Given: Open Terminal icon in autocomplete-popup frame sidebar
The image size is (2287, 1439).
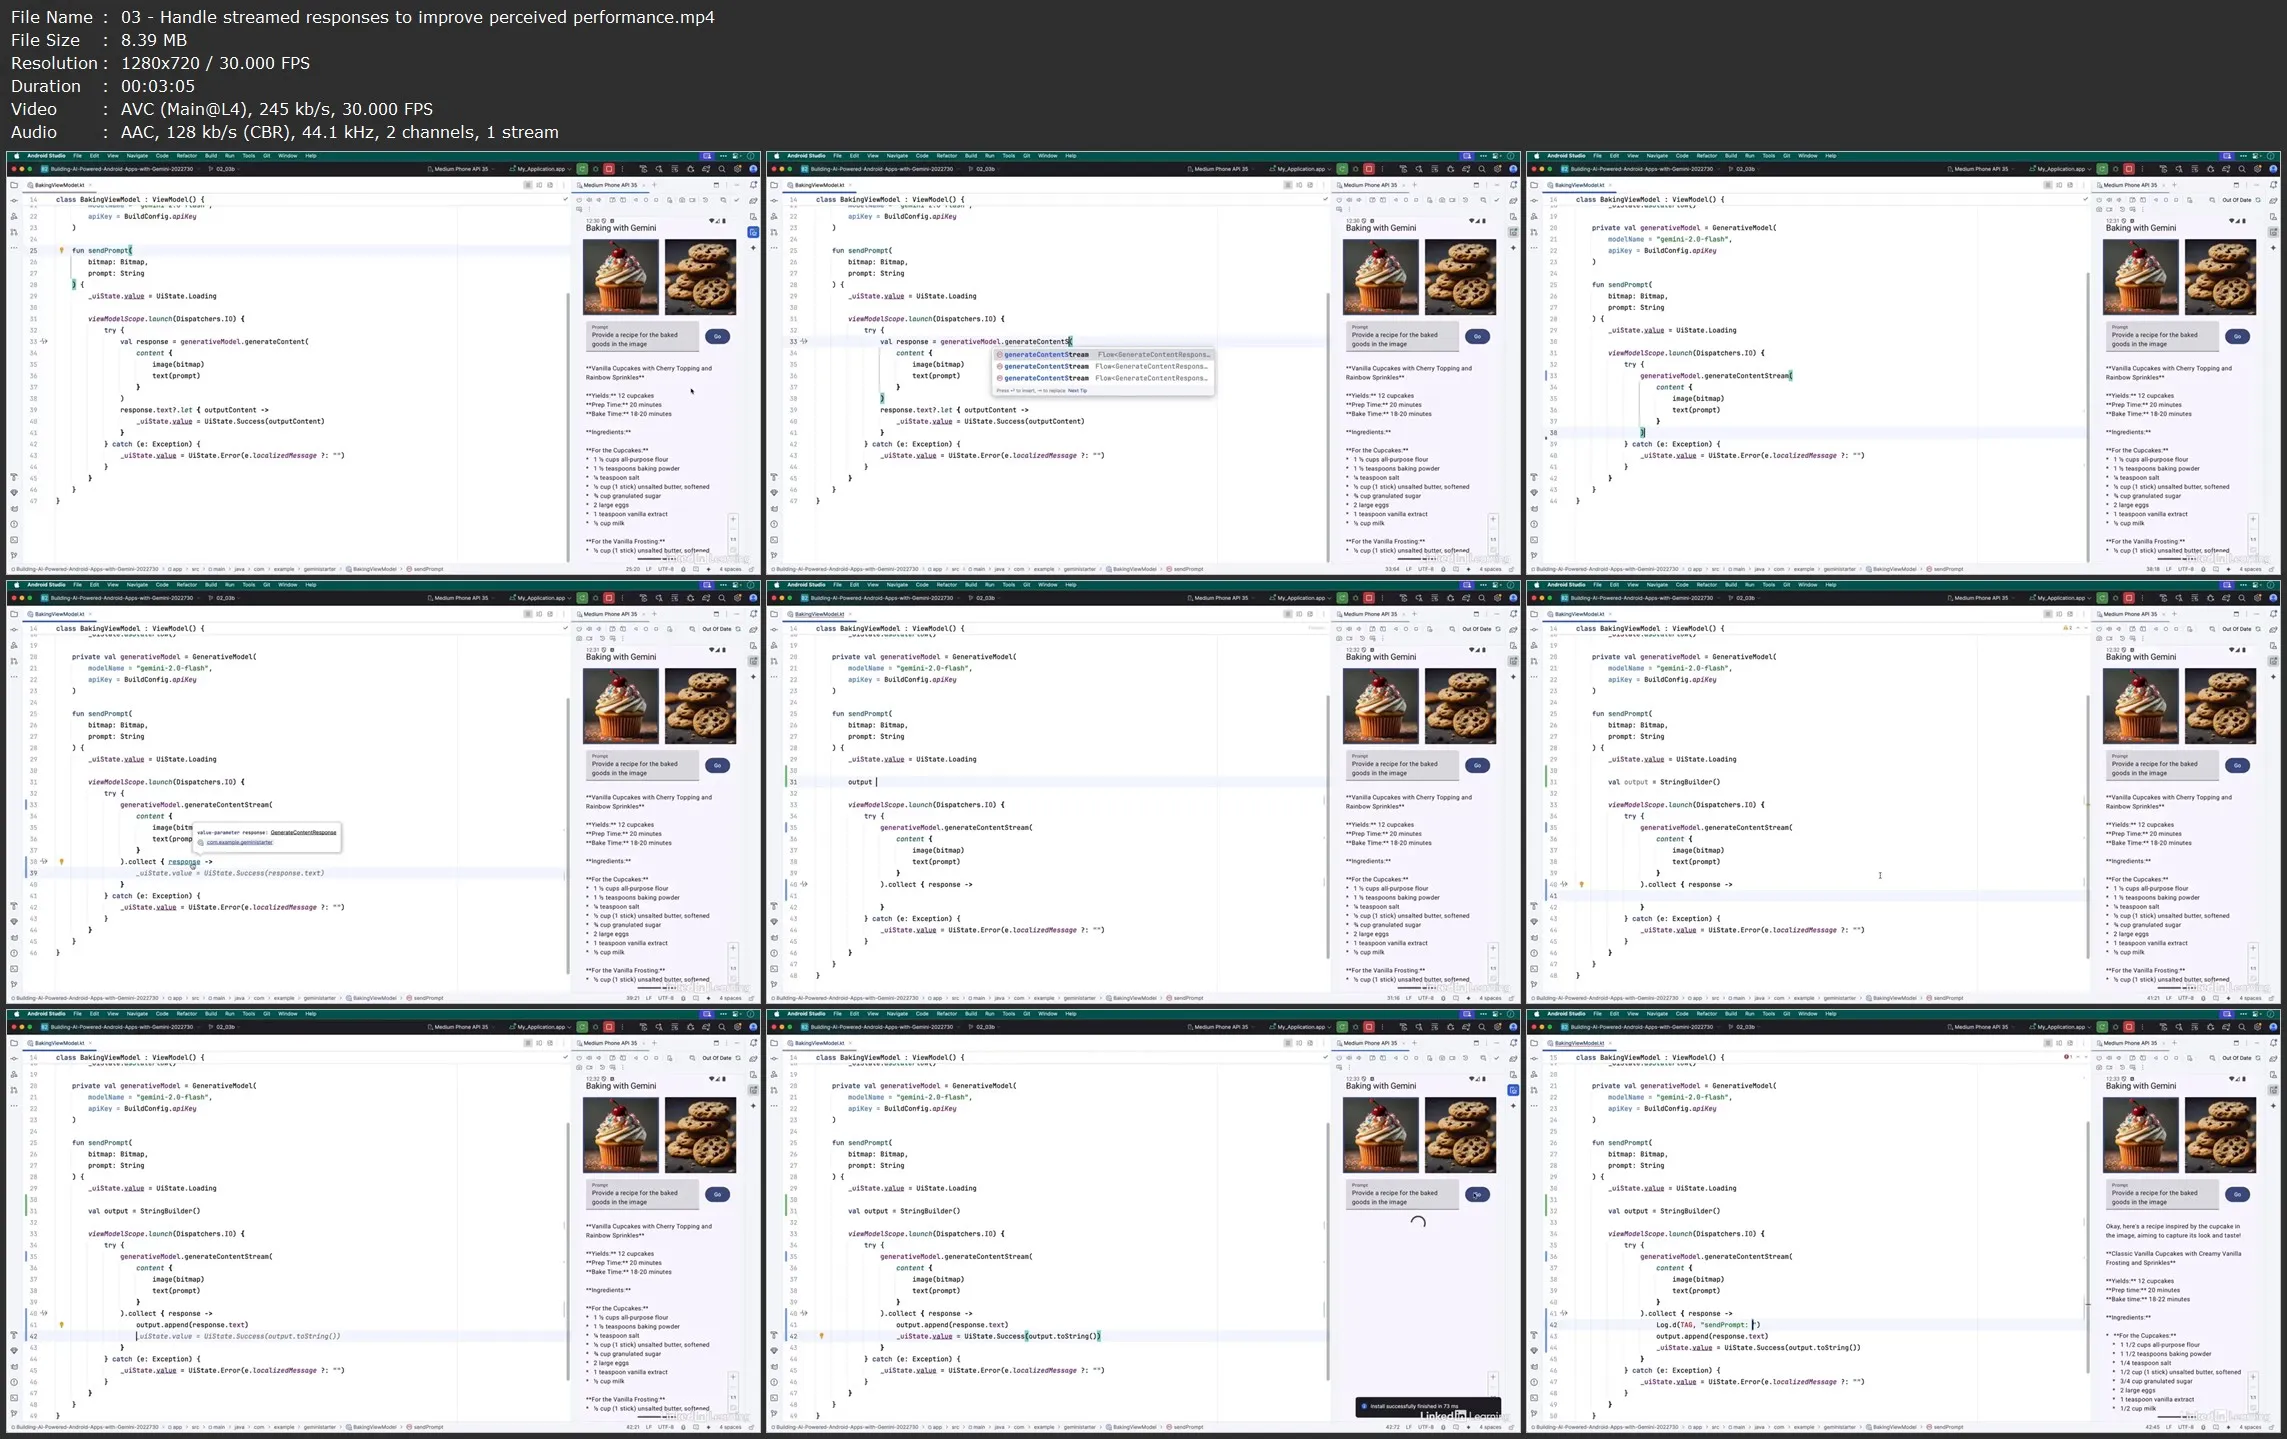Looking at the screenshot, I should click(774, 540).
